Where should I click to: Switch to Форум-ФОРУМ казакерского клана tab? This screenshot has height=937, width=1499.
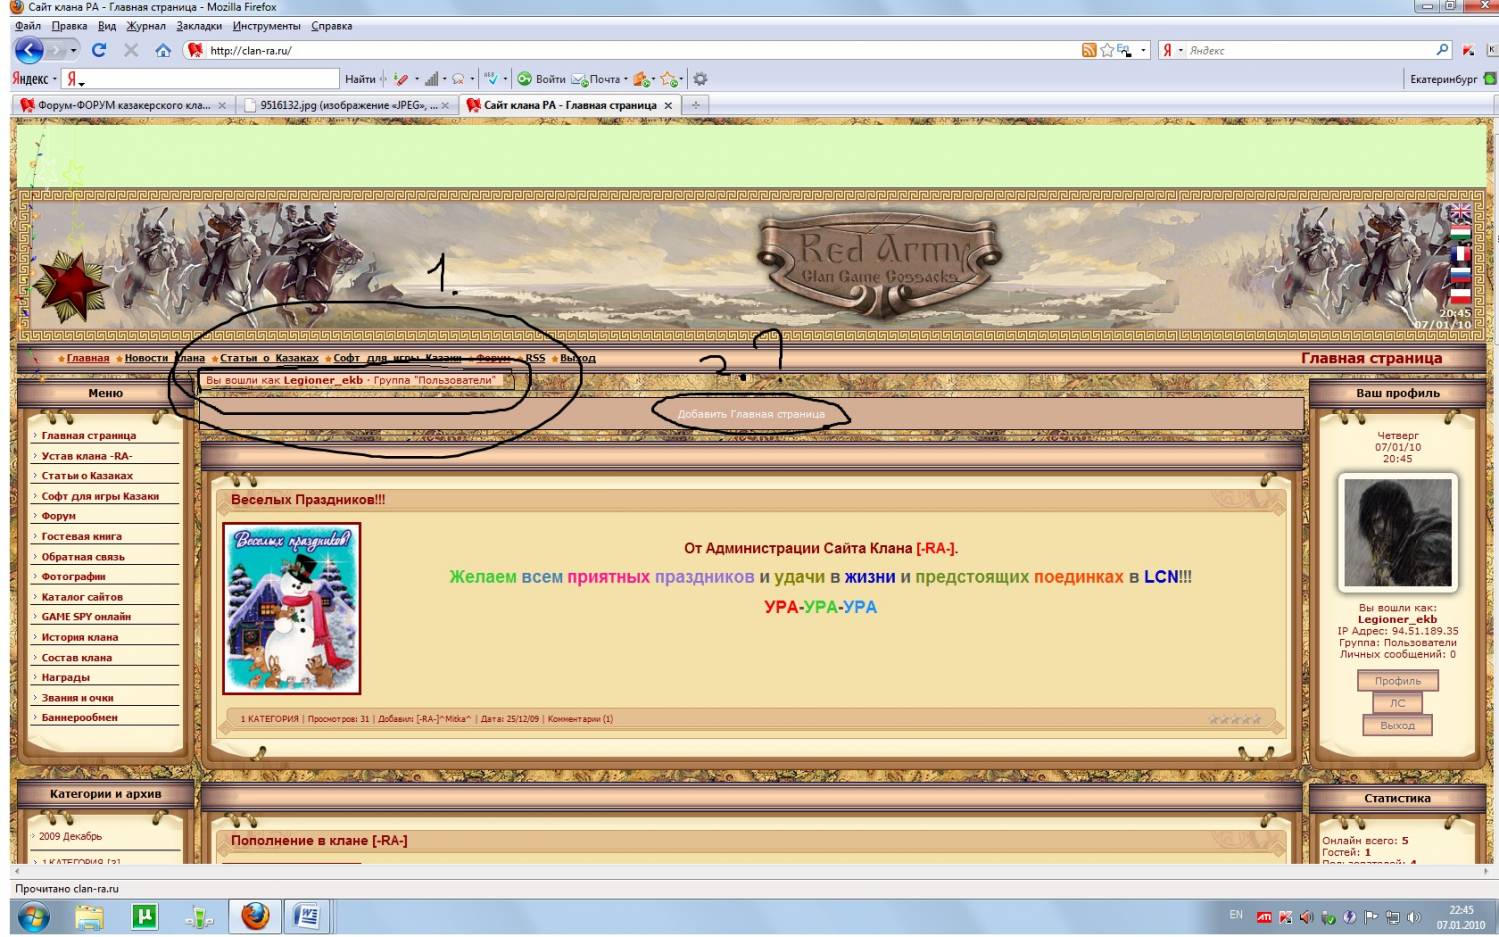pyautogui.click(x=123, y=105)
